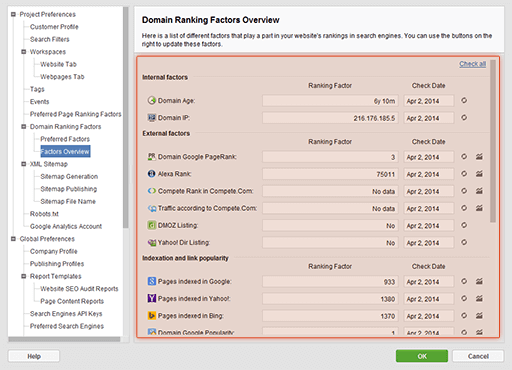
Task: Open Help for this dialog
Action: [x=34, y=356]
